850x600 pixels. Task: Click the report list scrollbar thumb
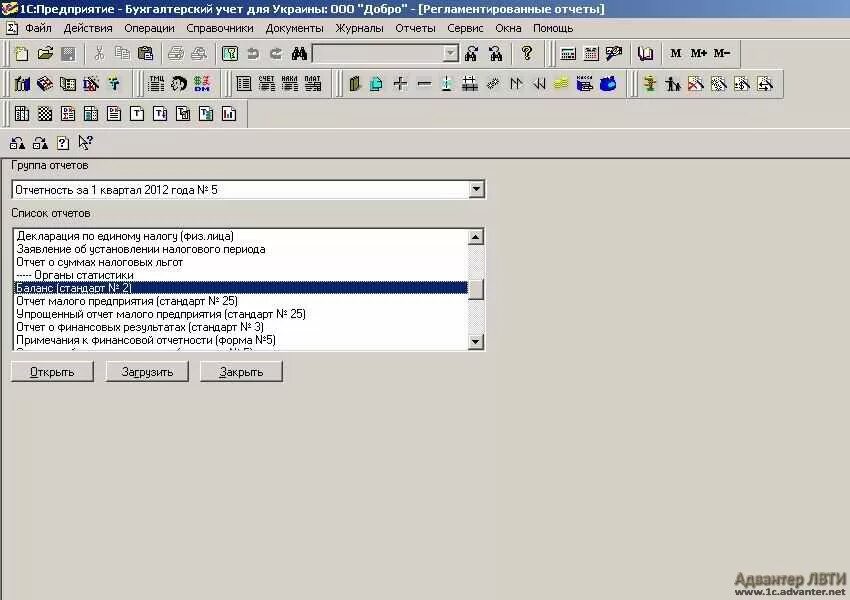pyautogui.click(x=475, y=289)
